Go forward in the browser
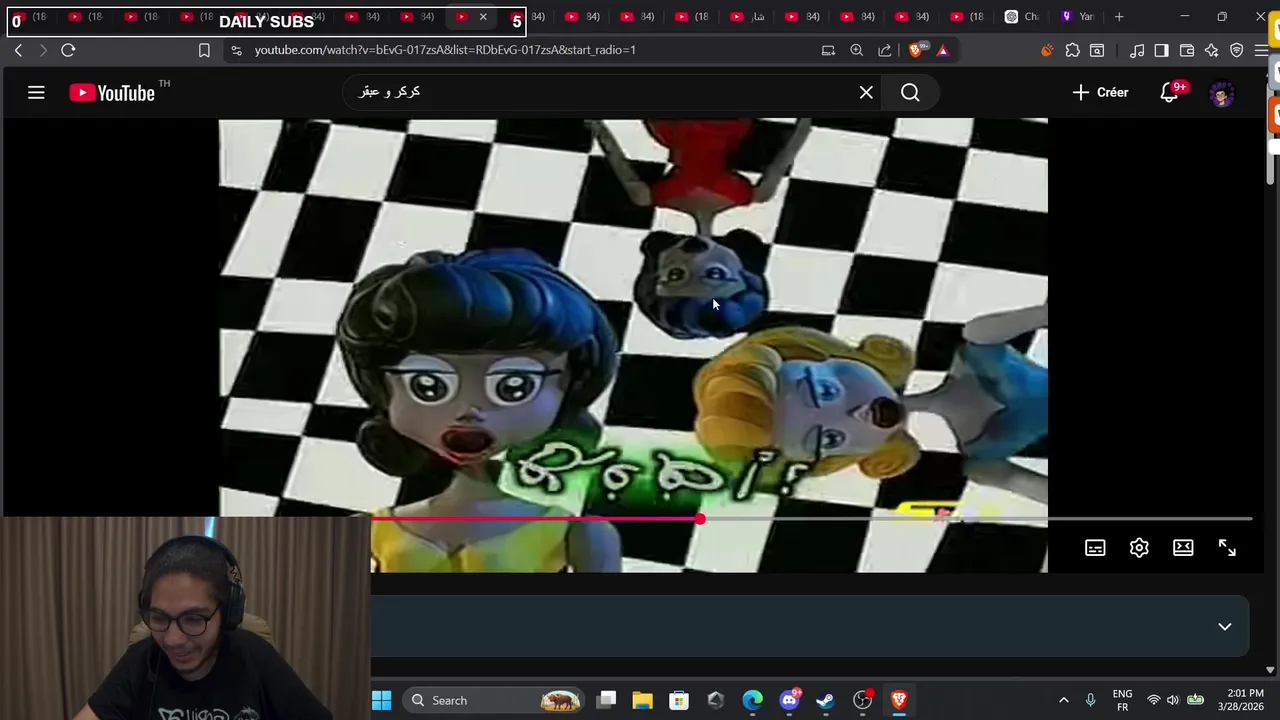1280x720 pixels. pyautogui.click(x=43, y=50)
